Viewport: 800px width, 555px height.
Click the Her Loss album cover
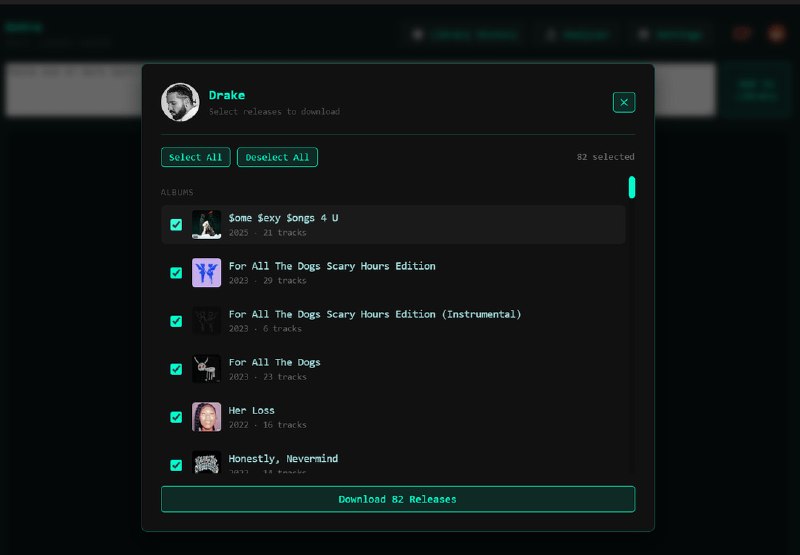(x=206, y=417)
